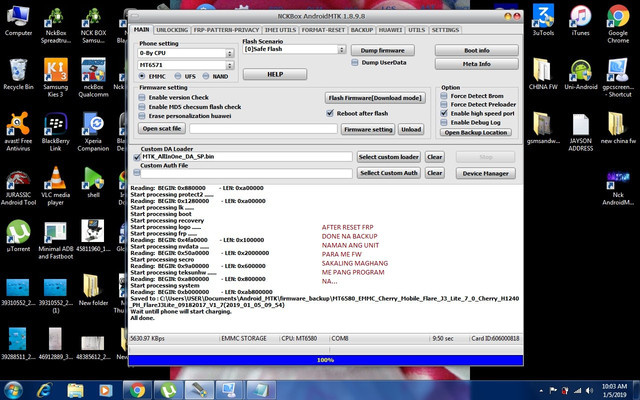The height and width of the screenshot is (400, 640).
Task: Toggle Force Detect Preloader option
Action: pos(444,104)
